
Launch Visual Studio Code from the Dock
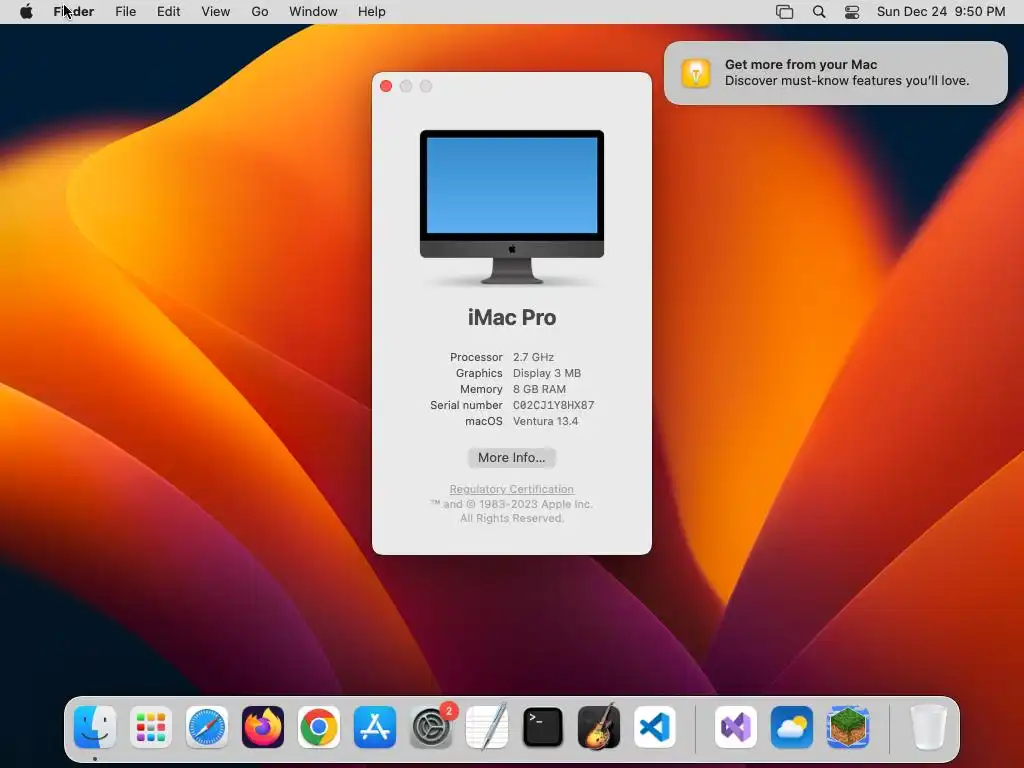655,727
